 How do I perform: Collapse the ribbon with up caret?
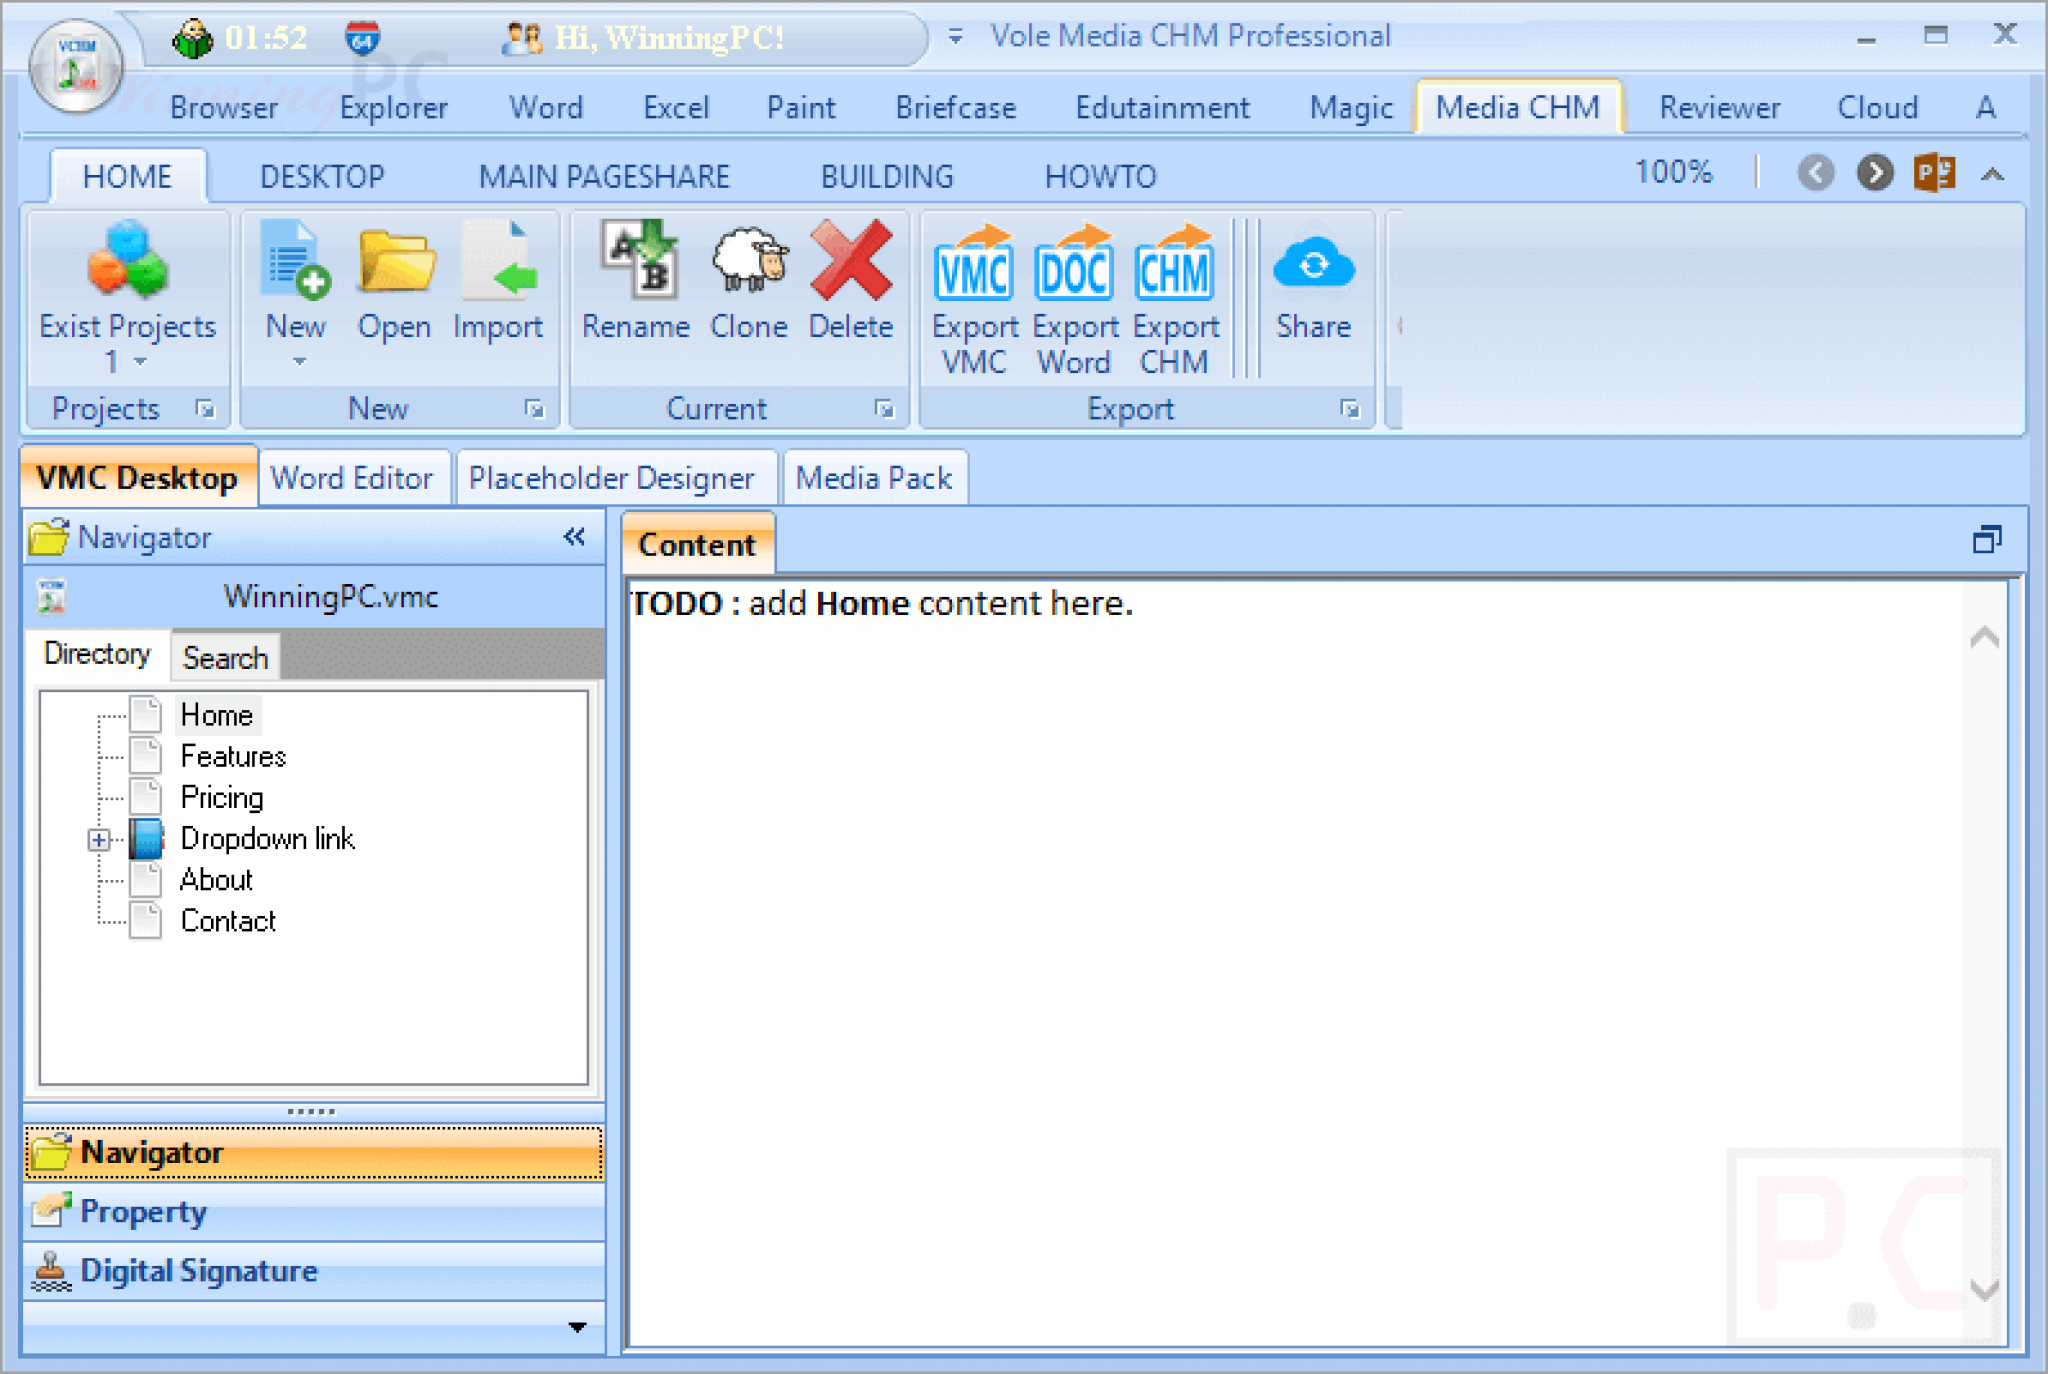pyautogui.click(x=1993, y=174)
